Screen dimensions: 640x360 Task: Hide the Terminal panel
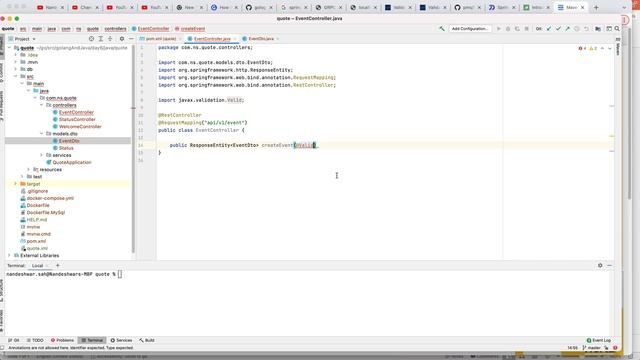(x=609, y=265)
